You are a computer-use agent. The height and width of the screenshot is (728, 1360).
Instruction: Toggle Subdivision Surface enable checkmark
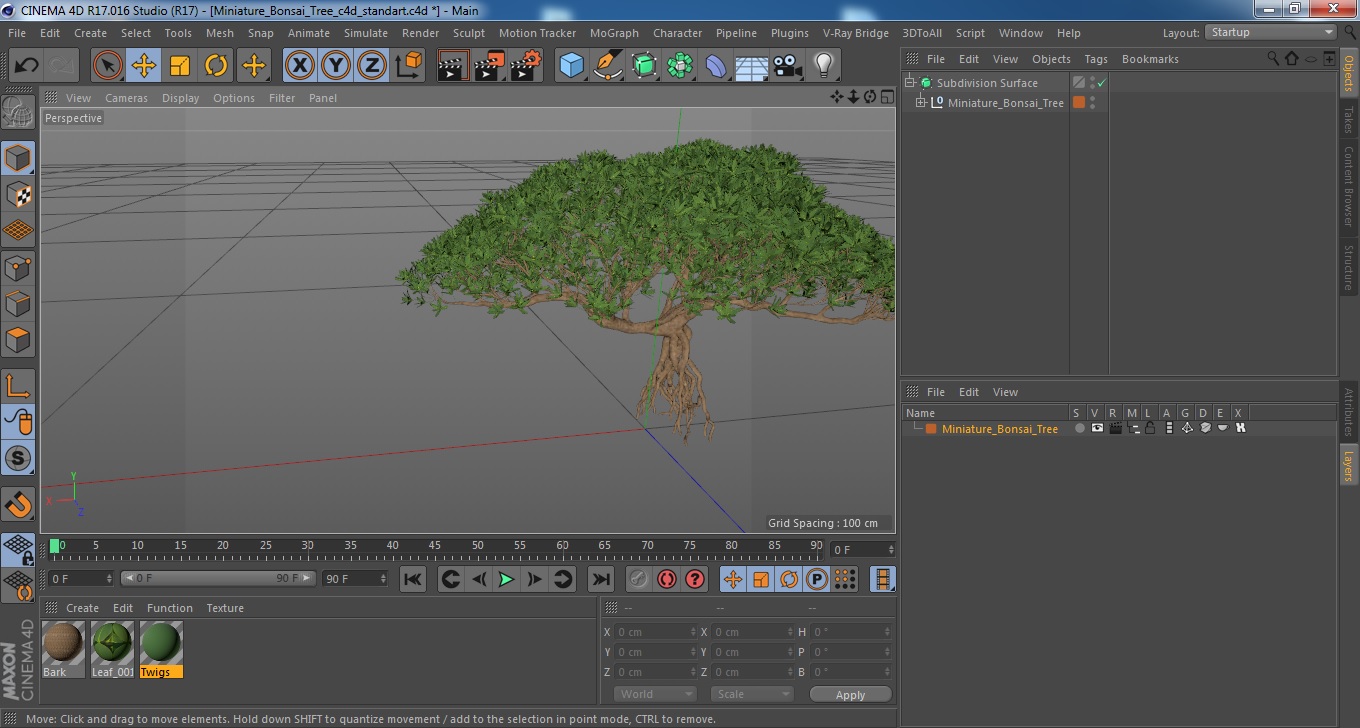pyautogui.click(x=1101, y=83)
